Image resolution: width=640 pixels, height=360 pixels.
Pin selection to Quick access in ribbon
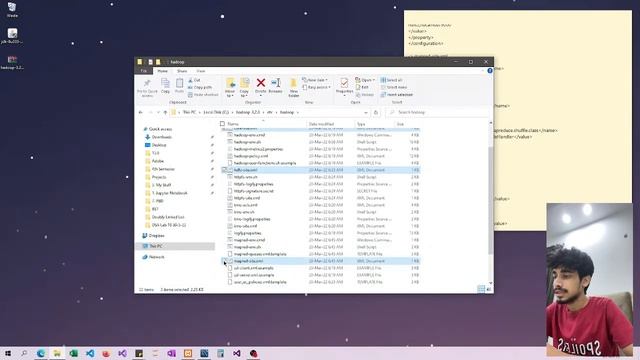point(147,87)
